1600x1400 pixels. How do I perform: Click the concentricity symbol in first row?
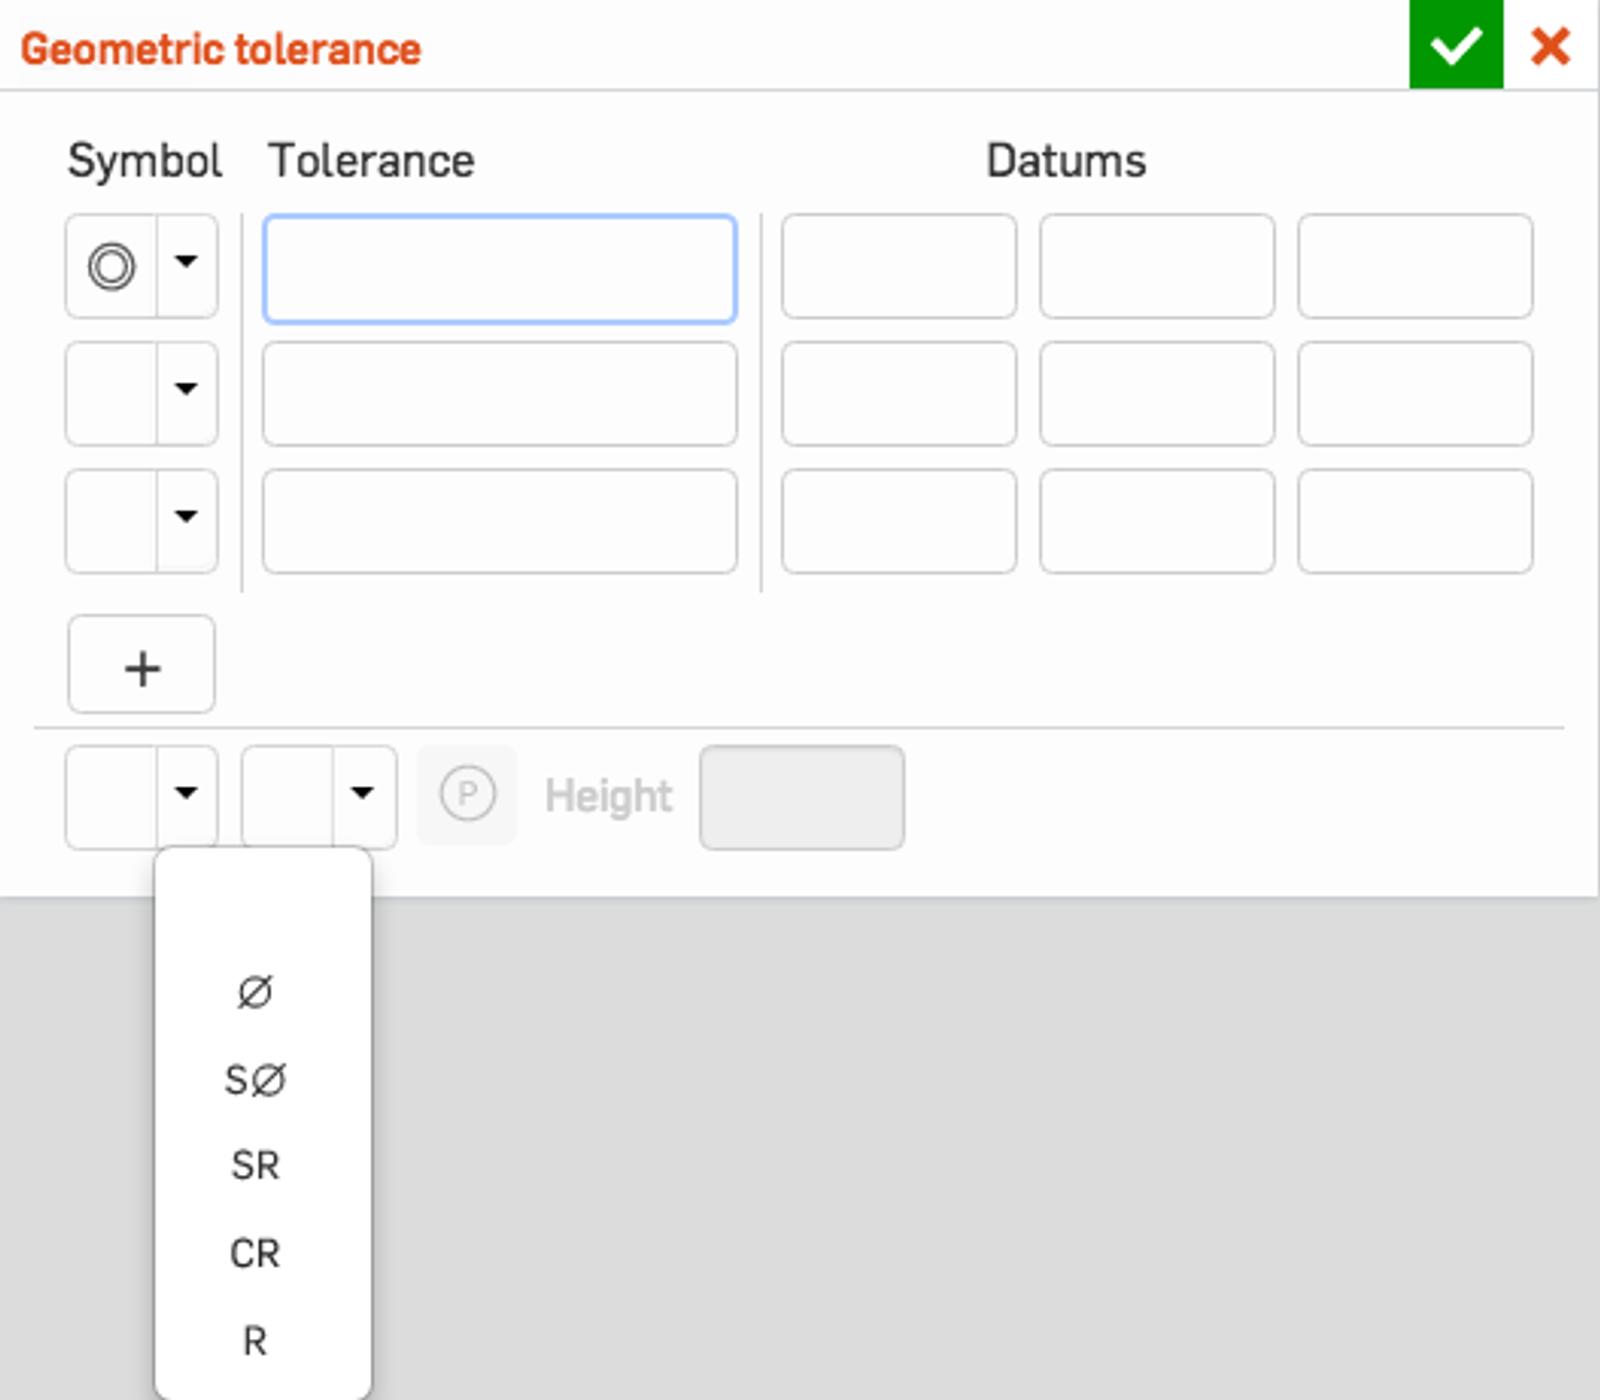(x=111, y=267)
